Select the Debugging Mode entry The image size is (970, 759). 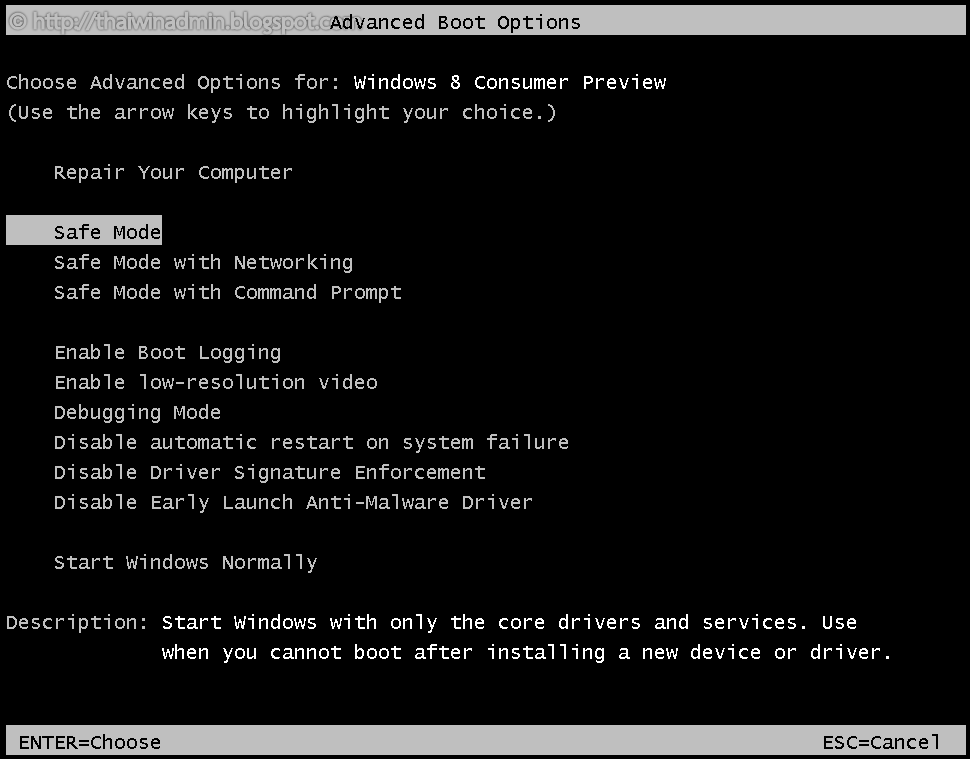click(x=137, y=412)
